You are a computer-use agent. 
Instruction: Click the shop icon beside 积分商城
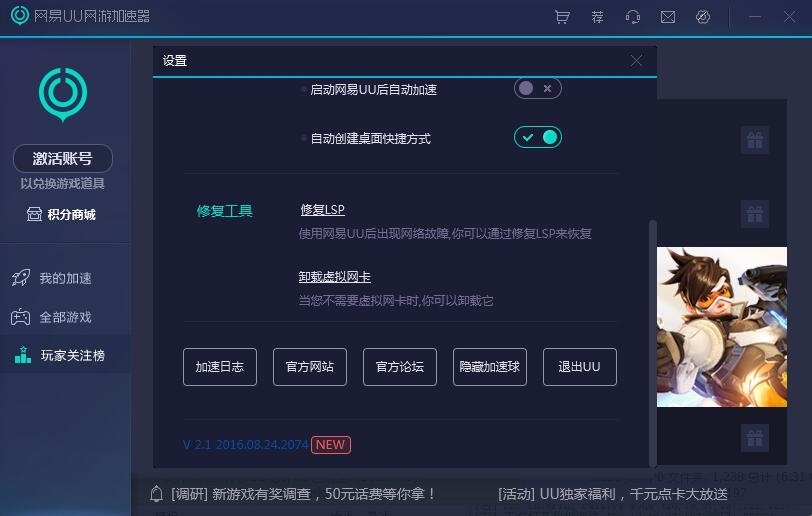(34, 214)
